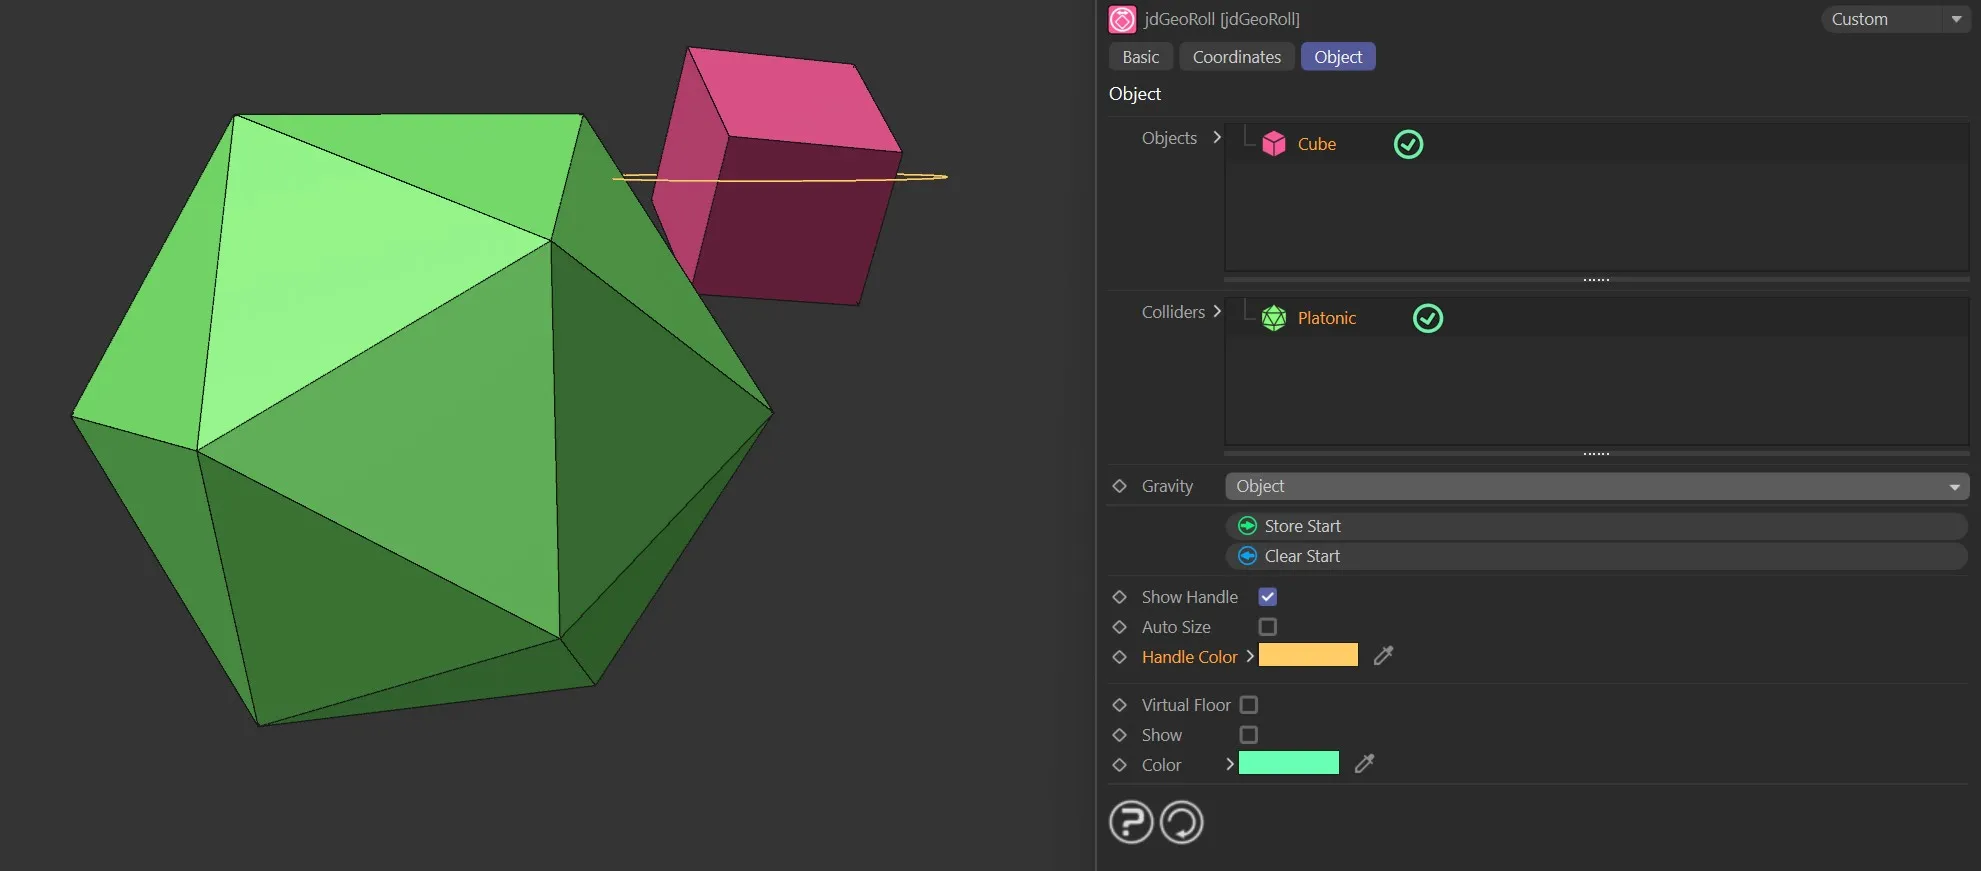
Task: Enable the Virtual Floor checkbox
Action: tap(1248, 705)
